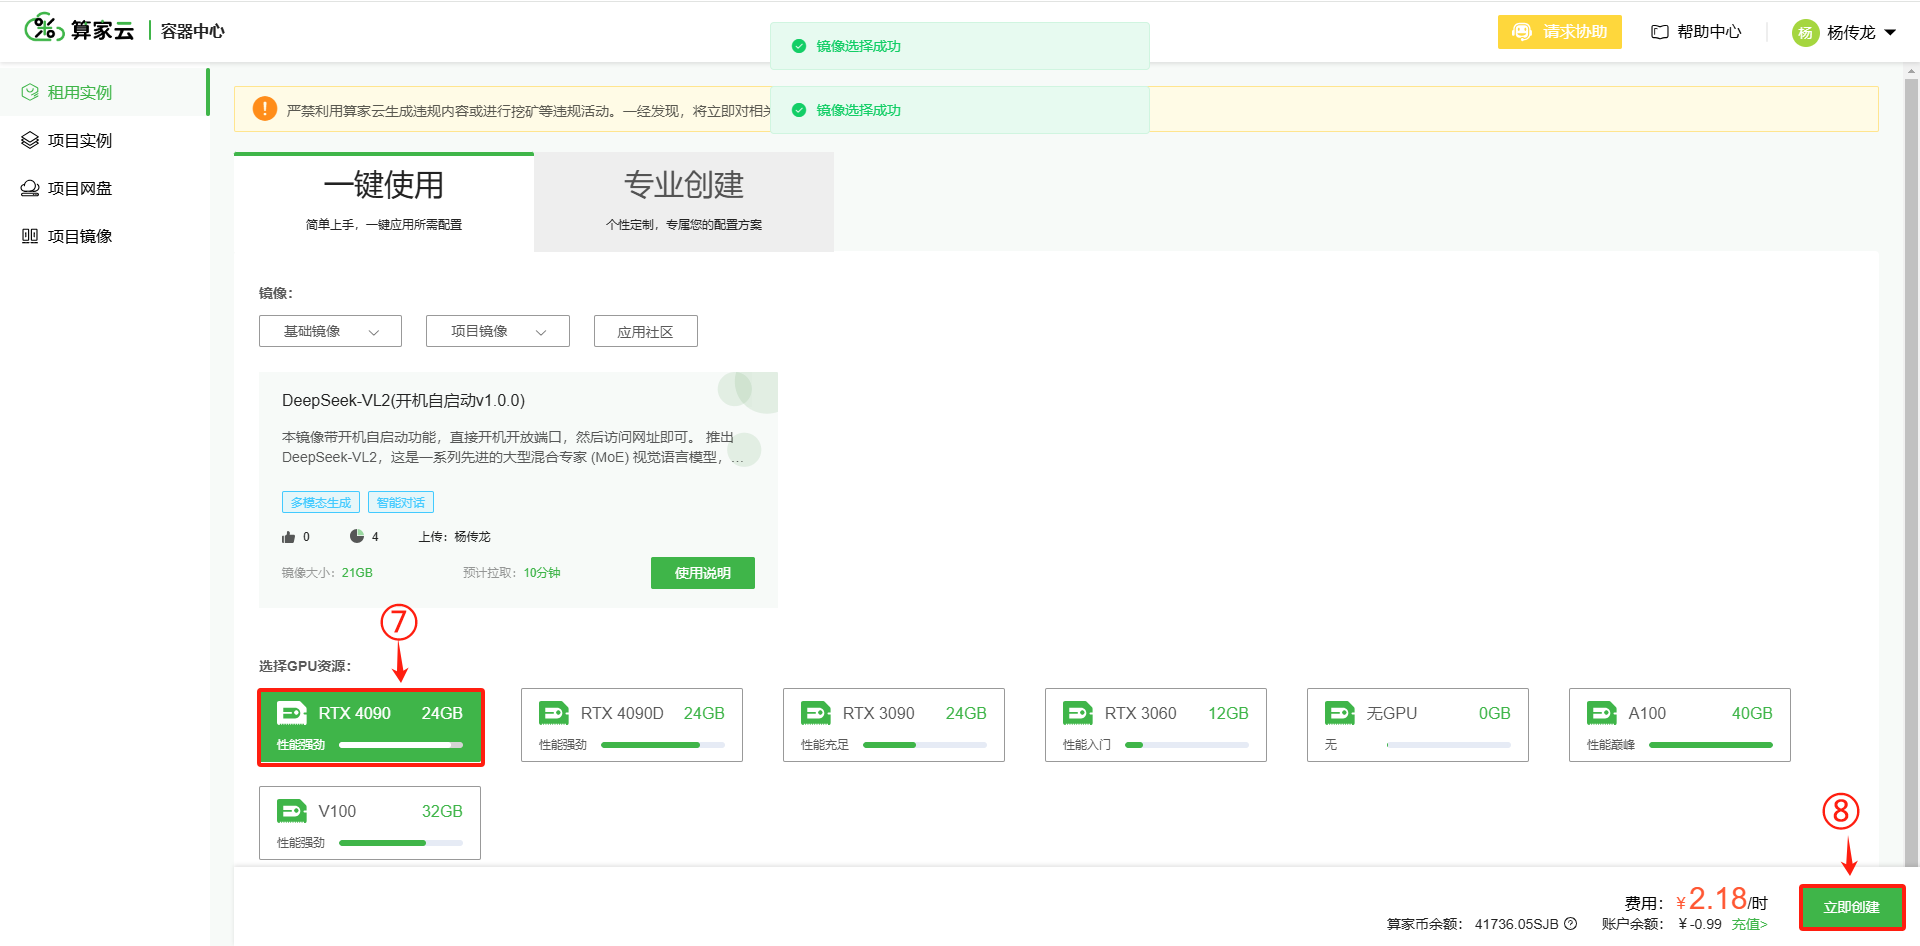This screenshot has width=1920, height=946.
Task: Click the thumbs-up like icon
Action: tap(289, 537)
